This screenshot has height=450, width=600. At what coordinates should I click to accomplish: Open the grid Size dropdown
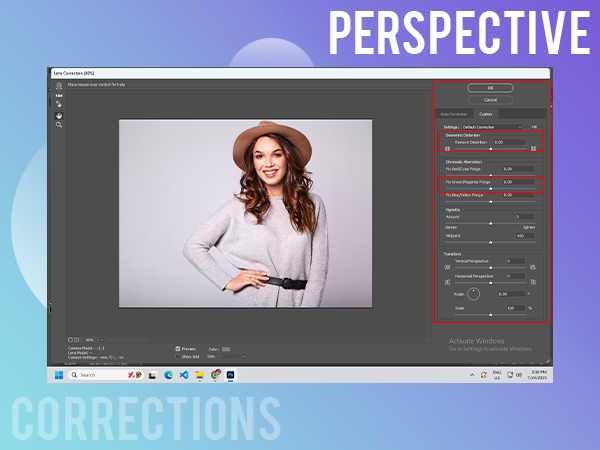tap(232, 357)
